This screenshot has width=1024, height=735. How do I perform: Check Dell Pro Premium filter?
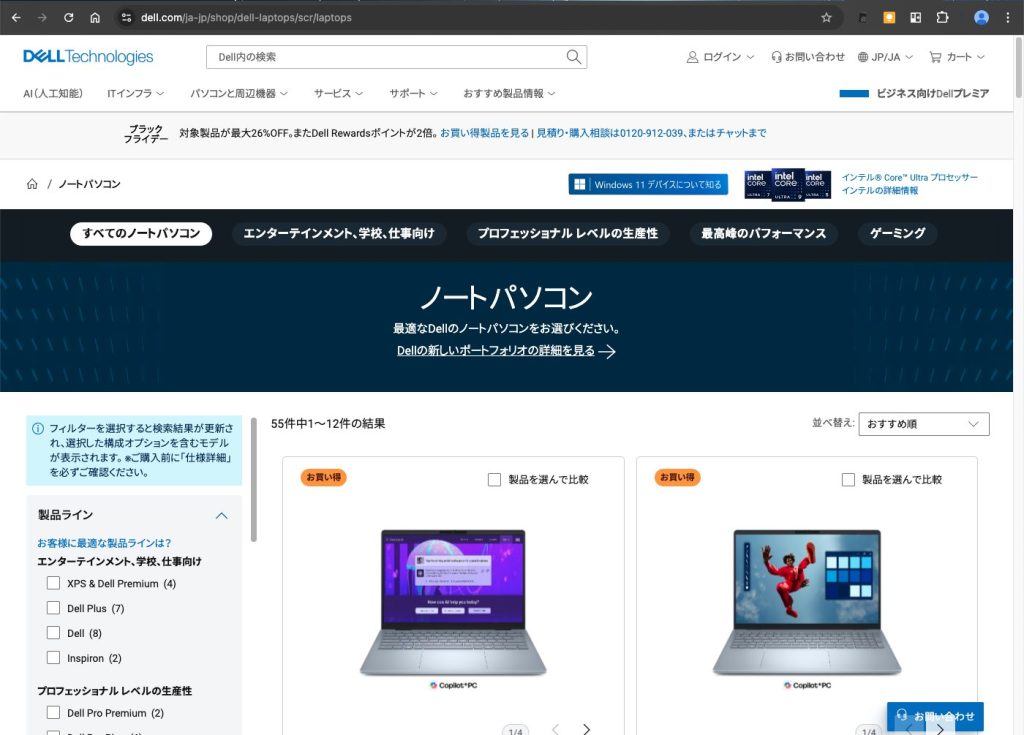click(x=54, y=712)
